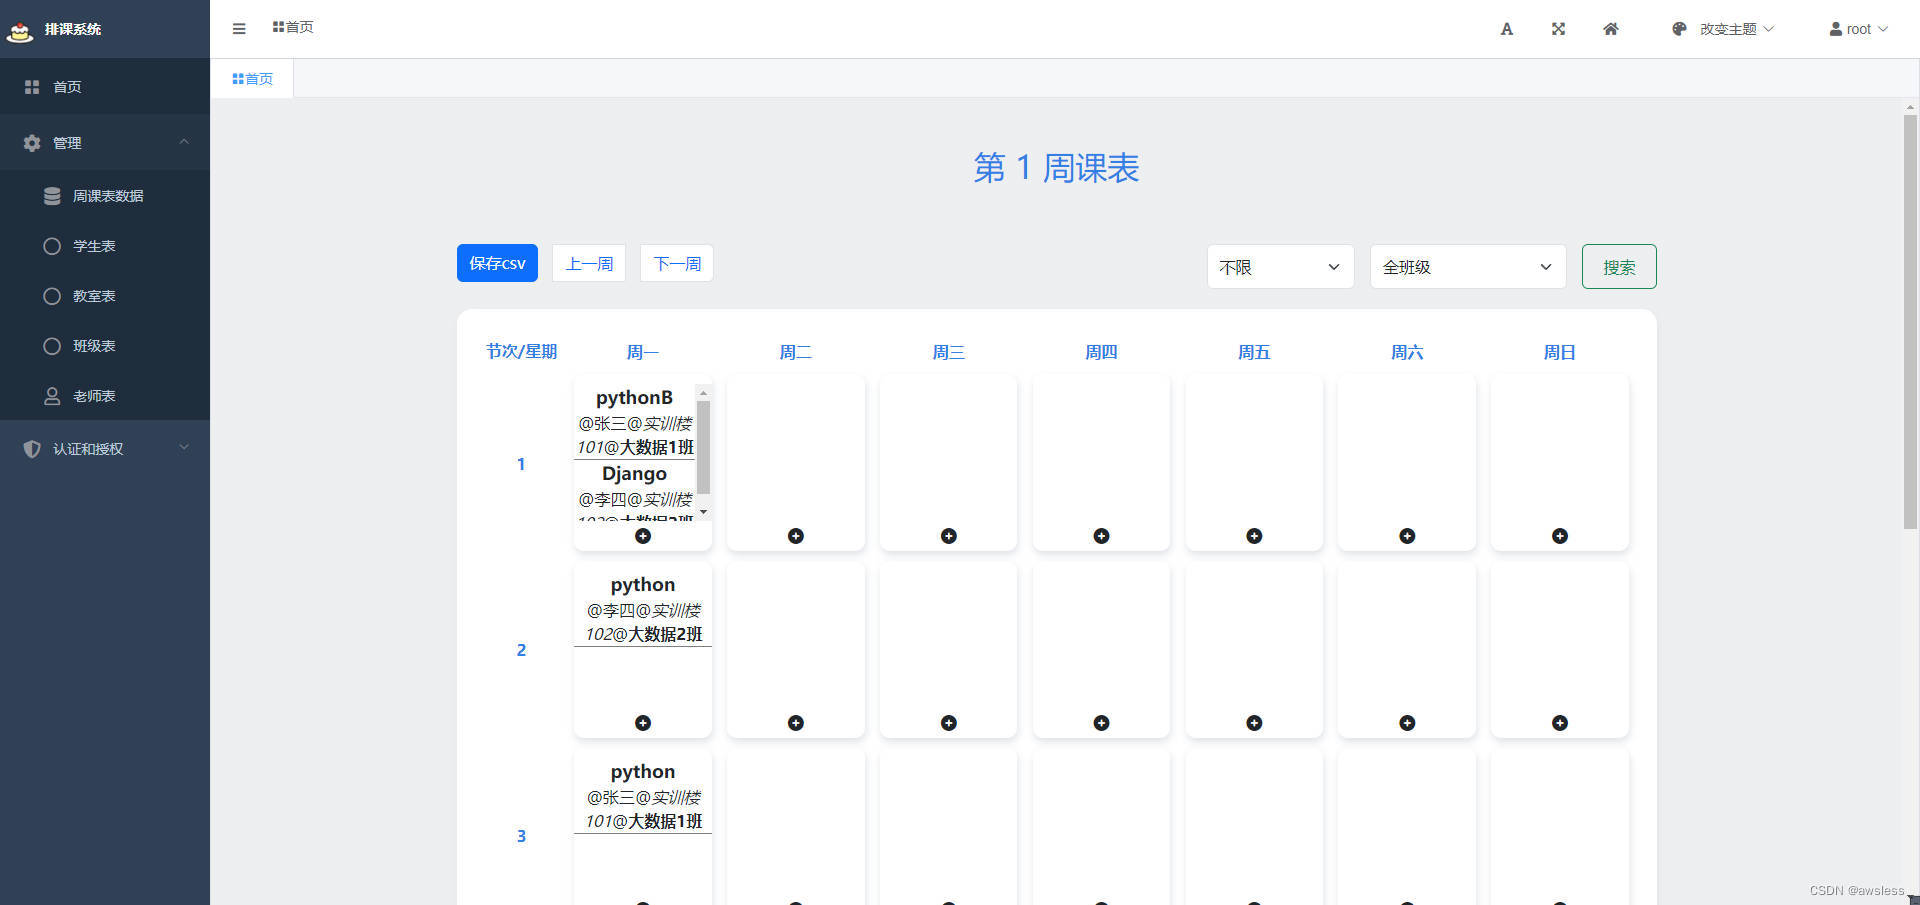Open 教室表 in the sidebar
Image resolution: width=1920 pixels, height=905 pixels.
tap(105, 296)
